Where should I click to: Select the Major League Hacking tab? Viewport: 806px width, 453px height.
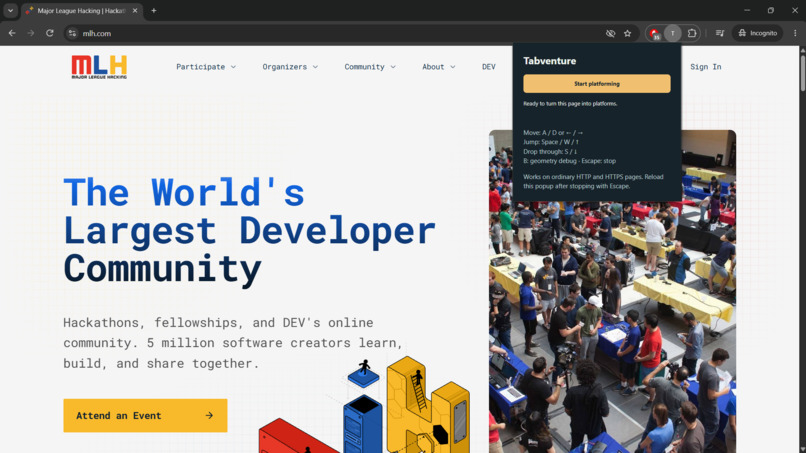(x=82, y=11)
